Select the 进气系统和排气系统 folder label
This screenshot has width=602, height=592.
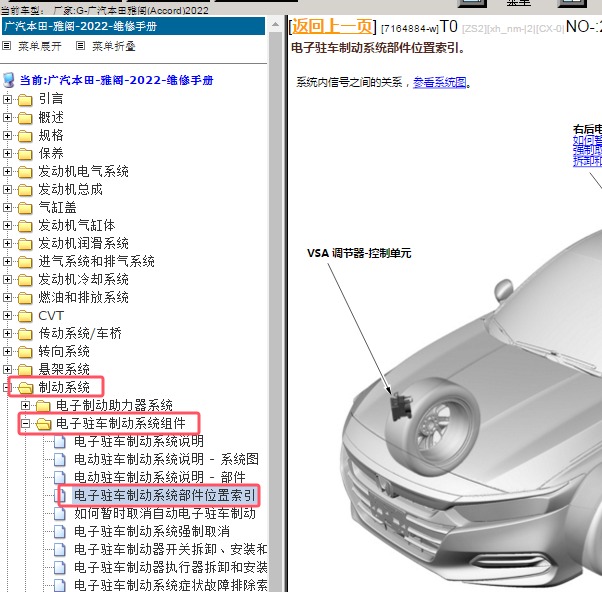pos(96,262)
